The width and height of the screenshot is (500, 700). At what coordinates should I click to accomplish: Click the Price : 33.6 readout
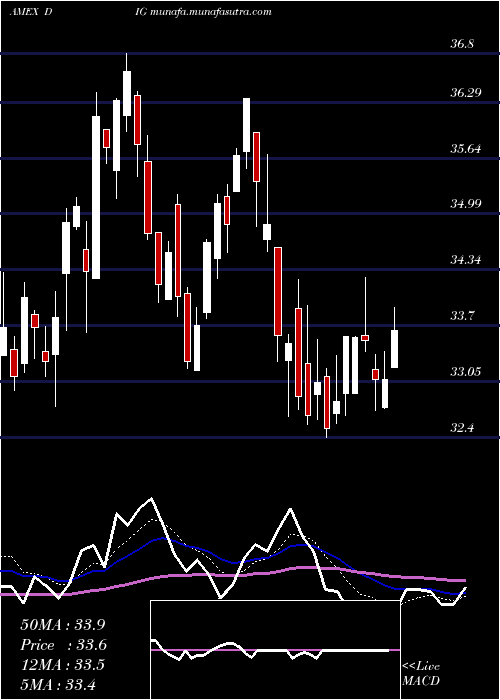[x=63, y=645]
